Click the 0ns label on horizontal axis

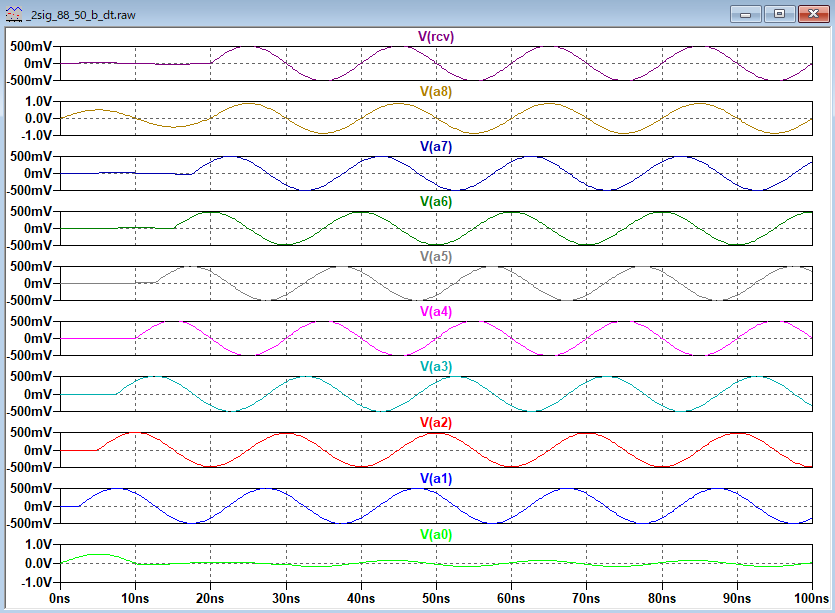coord(60,598)
